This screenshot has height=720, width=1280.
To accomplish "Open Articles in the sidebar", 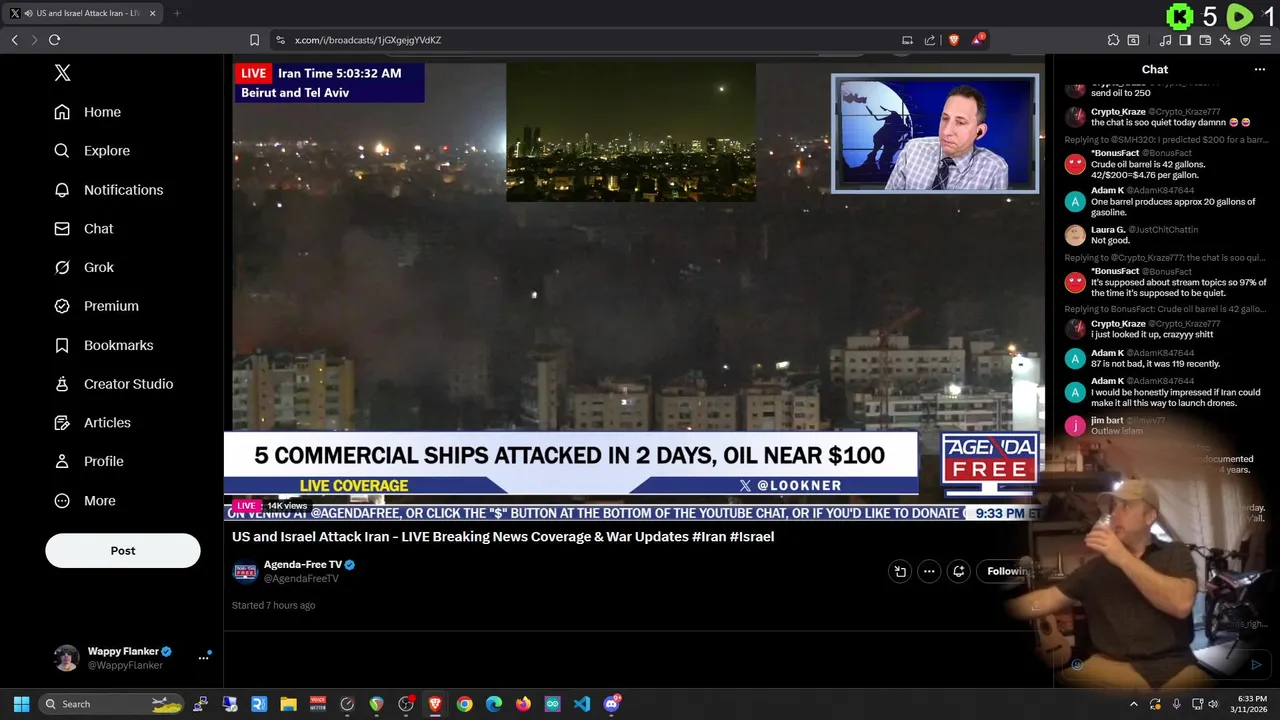I will (93, 423).
